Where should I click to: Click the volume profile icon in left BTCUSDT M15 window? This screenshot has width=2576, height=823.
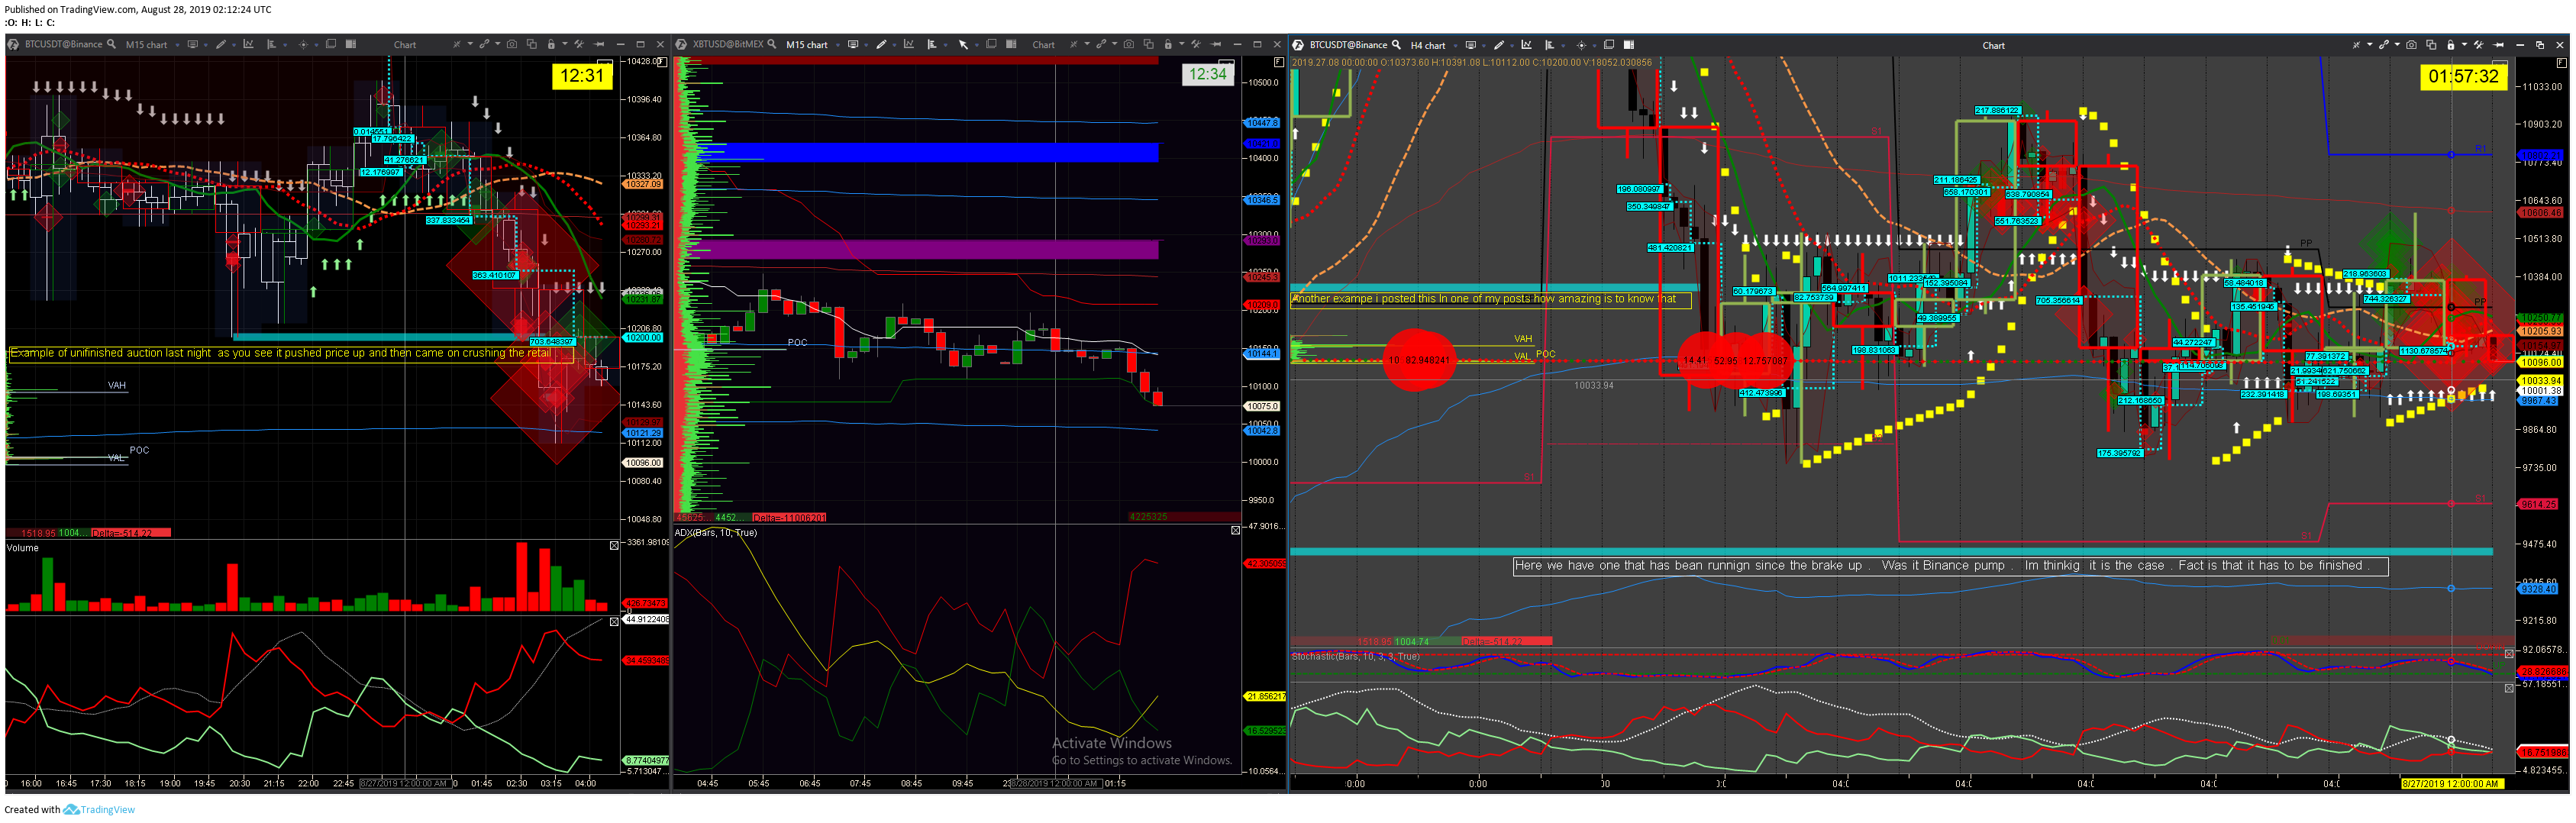[x=271, y=44]
